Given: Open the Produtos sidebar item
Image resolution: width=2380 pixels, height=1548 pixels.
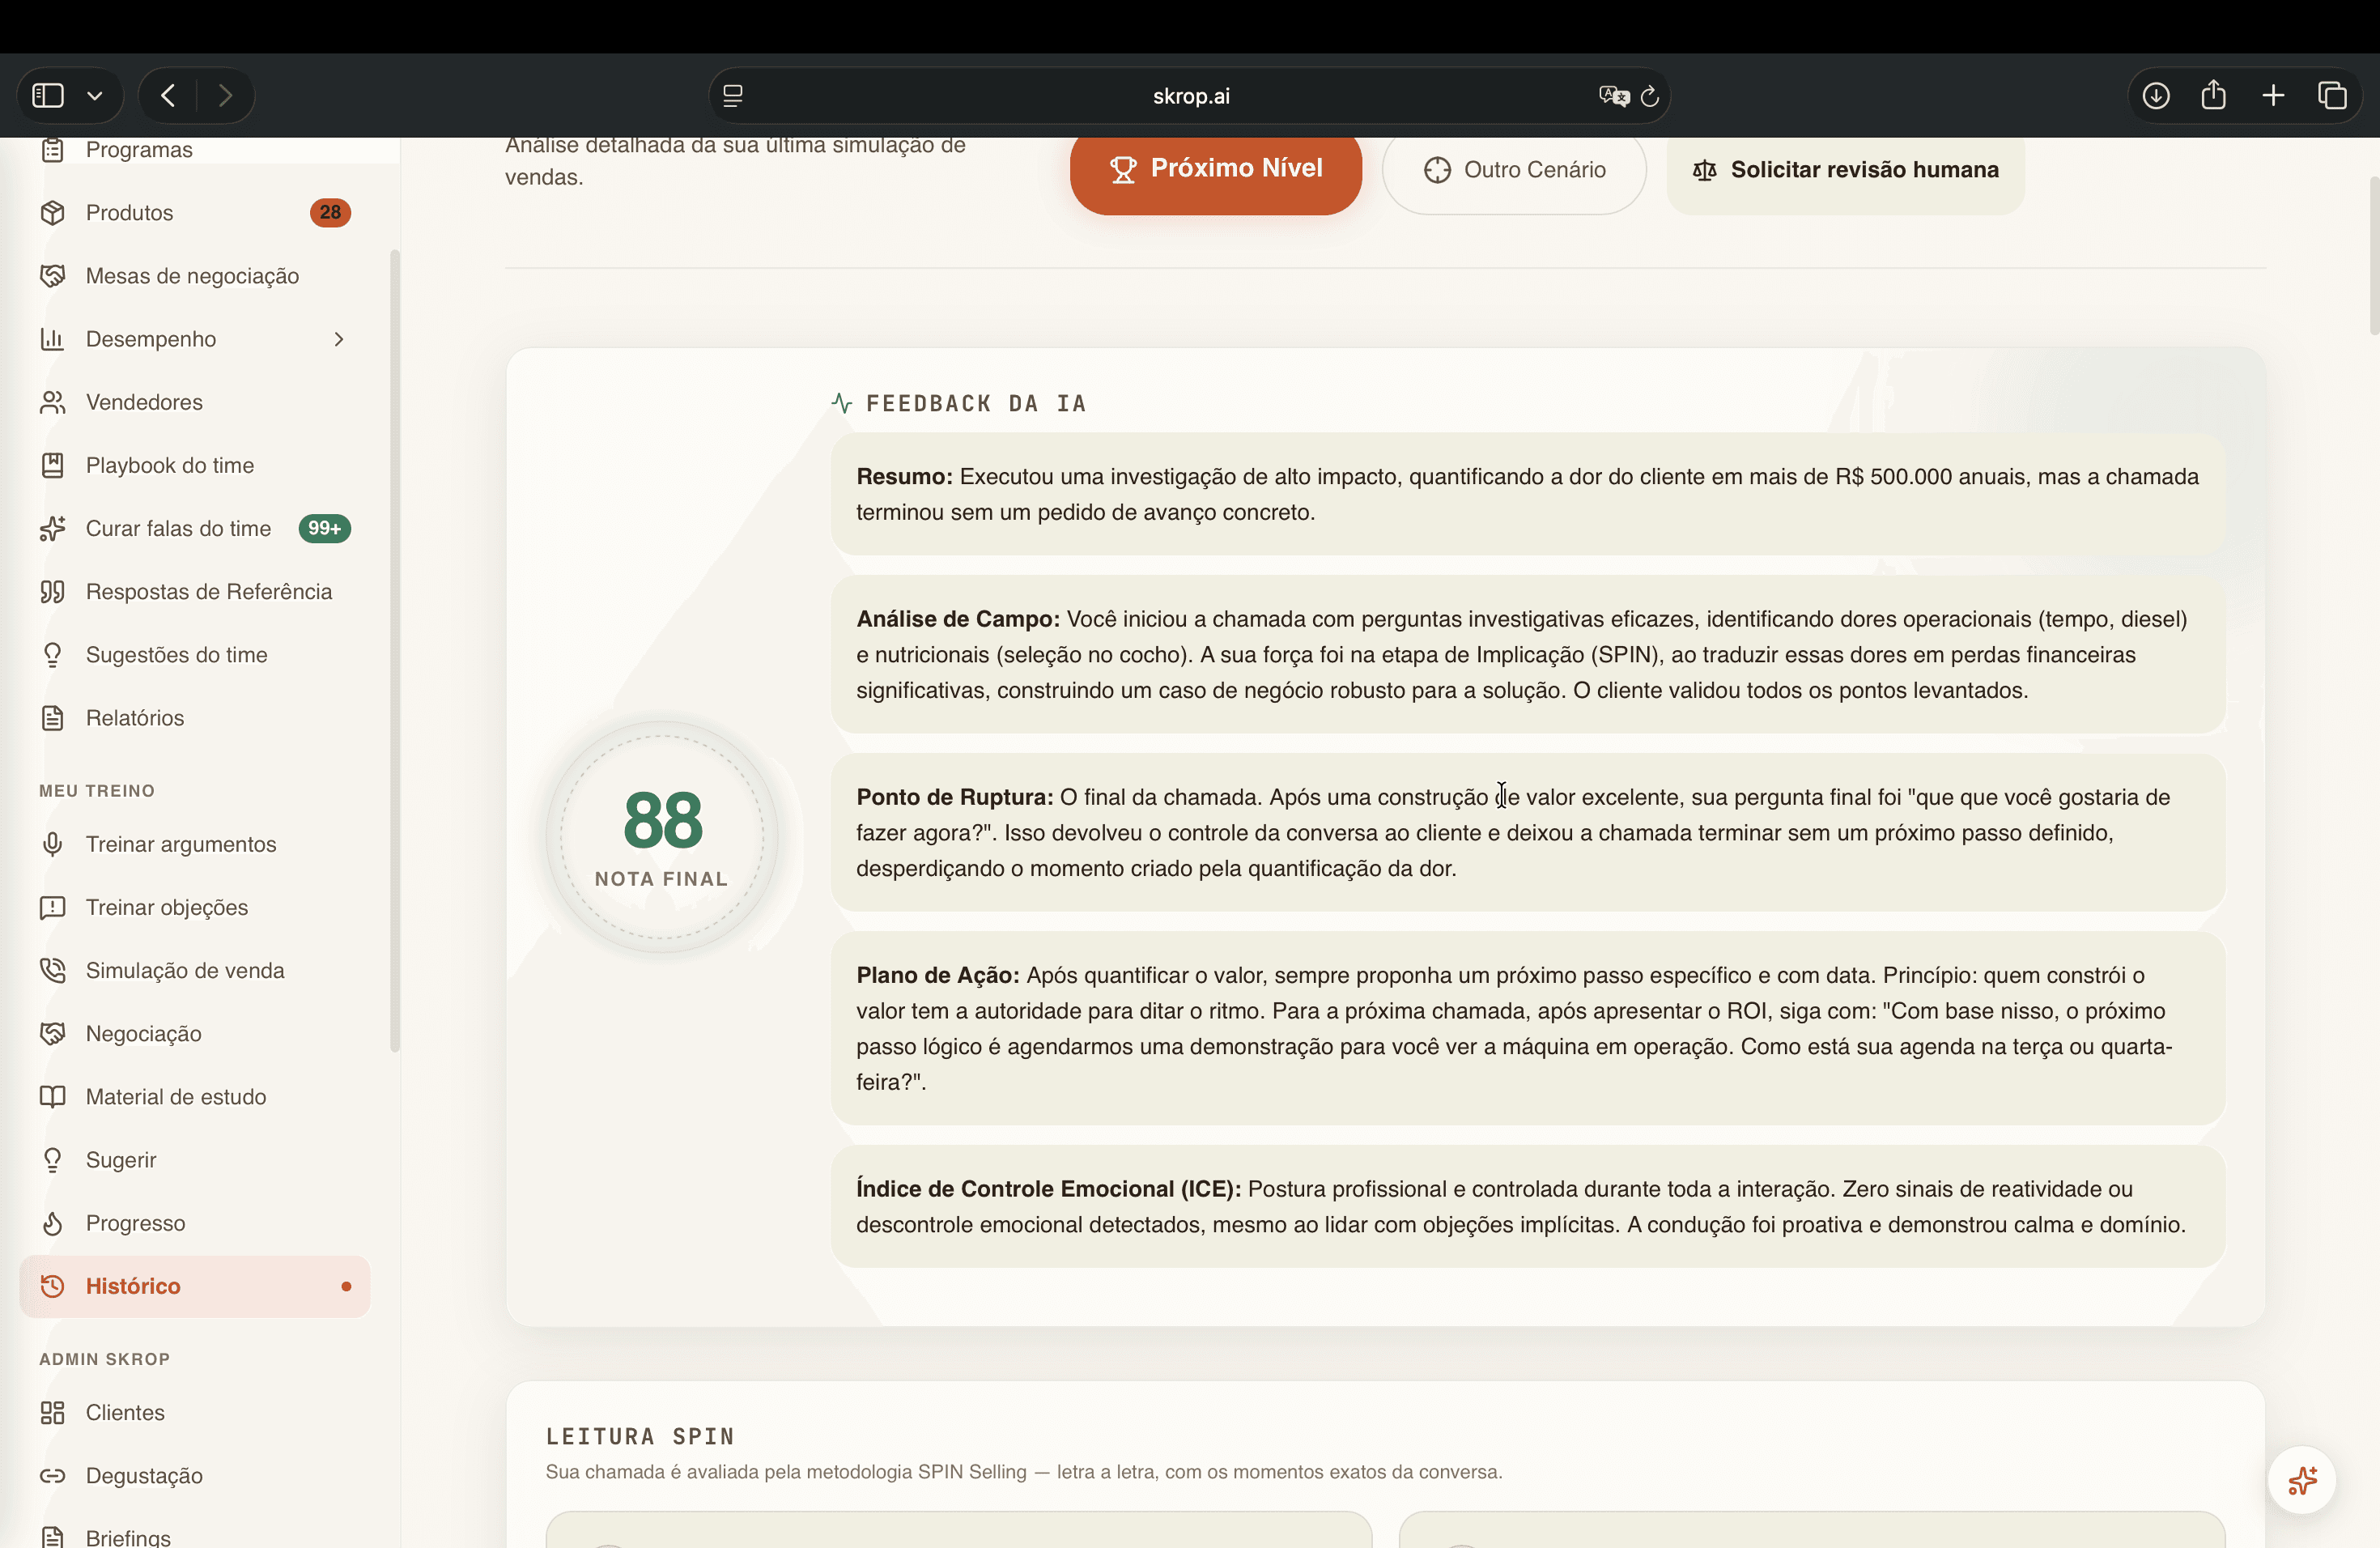Looking at the screenshot, I should (195, 212).
